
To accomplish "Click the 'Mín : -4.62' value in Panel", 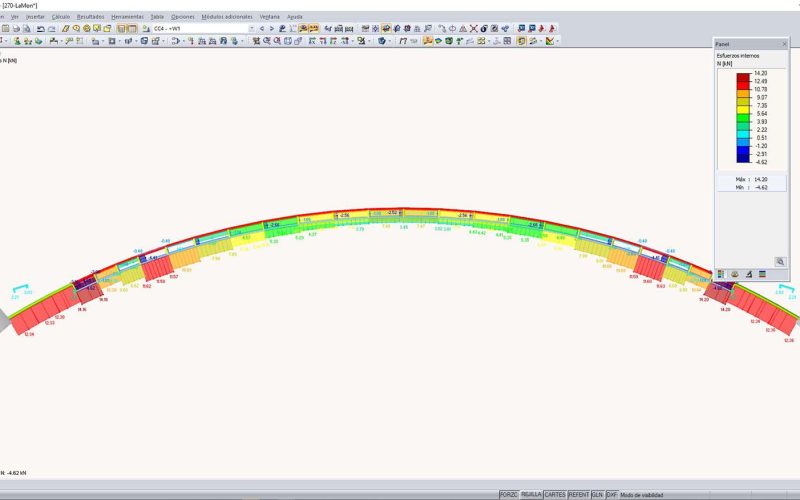I will [x=752, y=188].
